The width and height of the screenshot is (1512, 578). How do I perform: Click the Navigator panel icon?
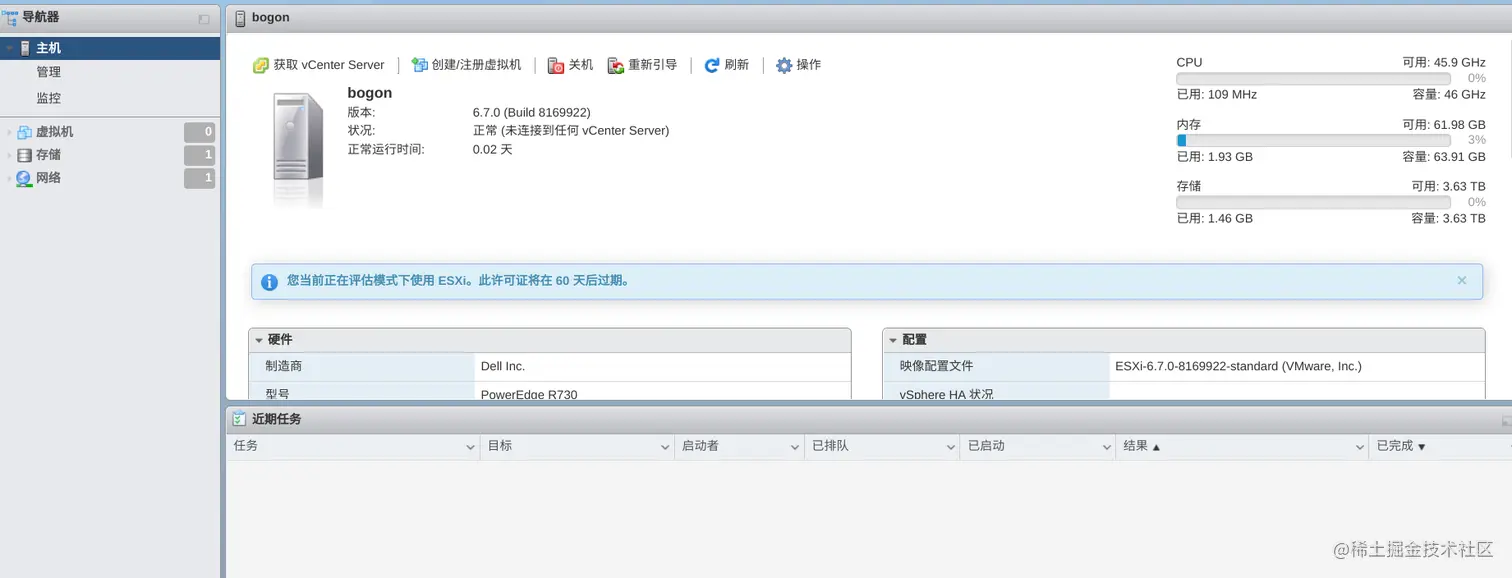coord(11,17)
